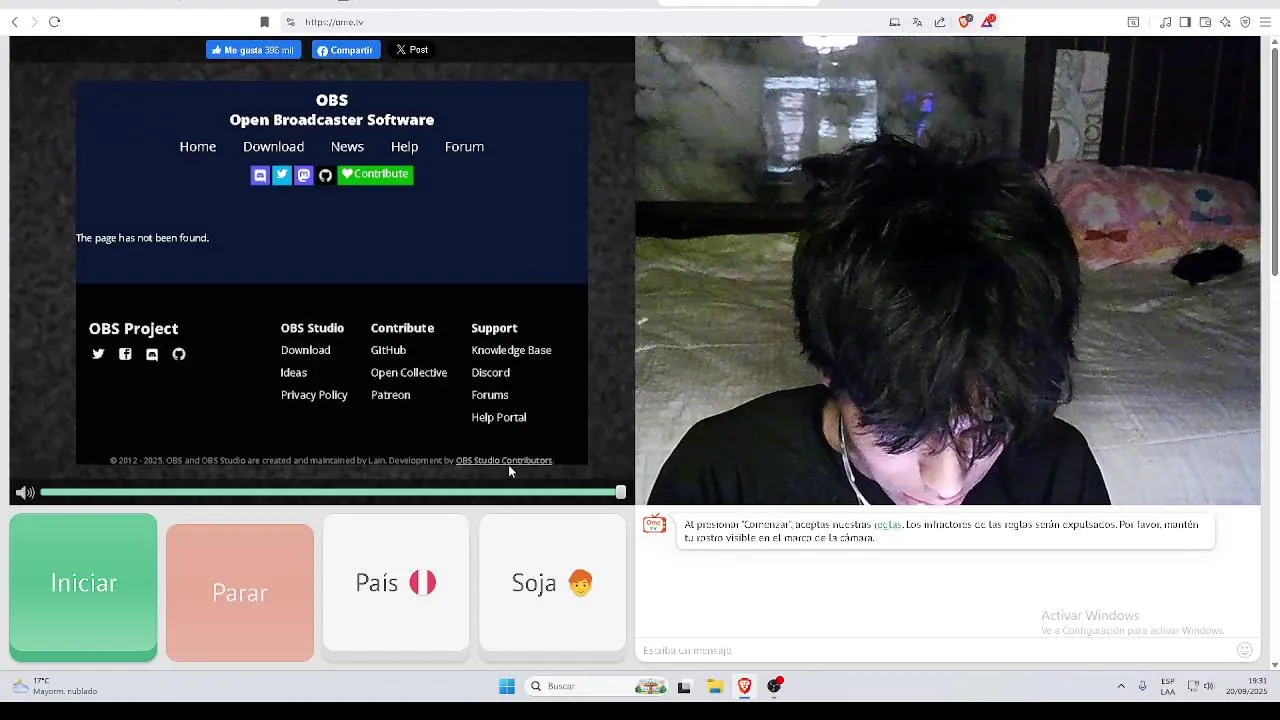This screenshot has height=720, width=1280.
Task: Open the reglas link in chat notice
Action: coord(887,524)
